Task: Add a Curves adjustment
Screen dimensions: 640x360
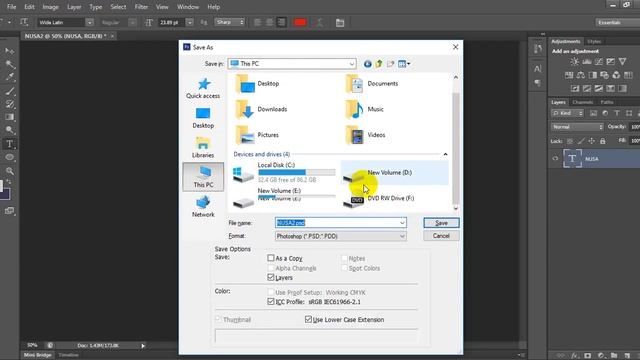Action: 598,62
